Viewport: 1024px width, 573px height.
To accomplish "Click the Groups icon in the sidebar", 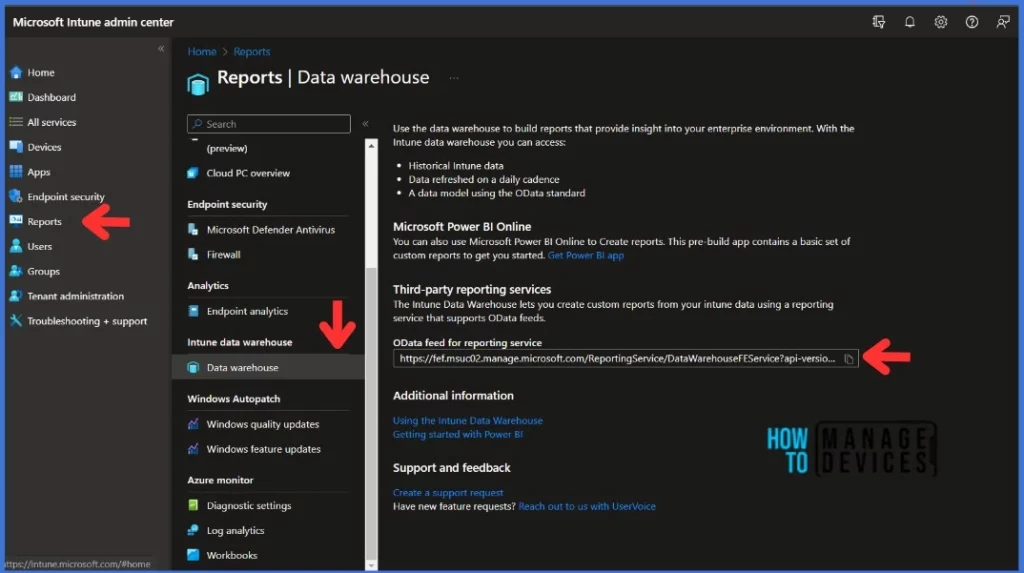I will pyautogui.click(x=16, y=271).
